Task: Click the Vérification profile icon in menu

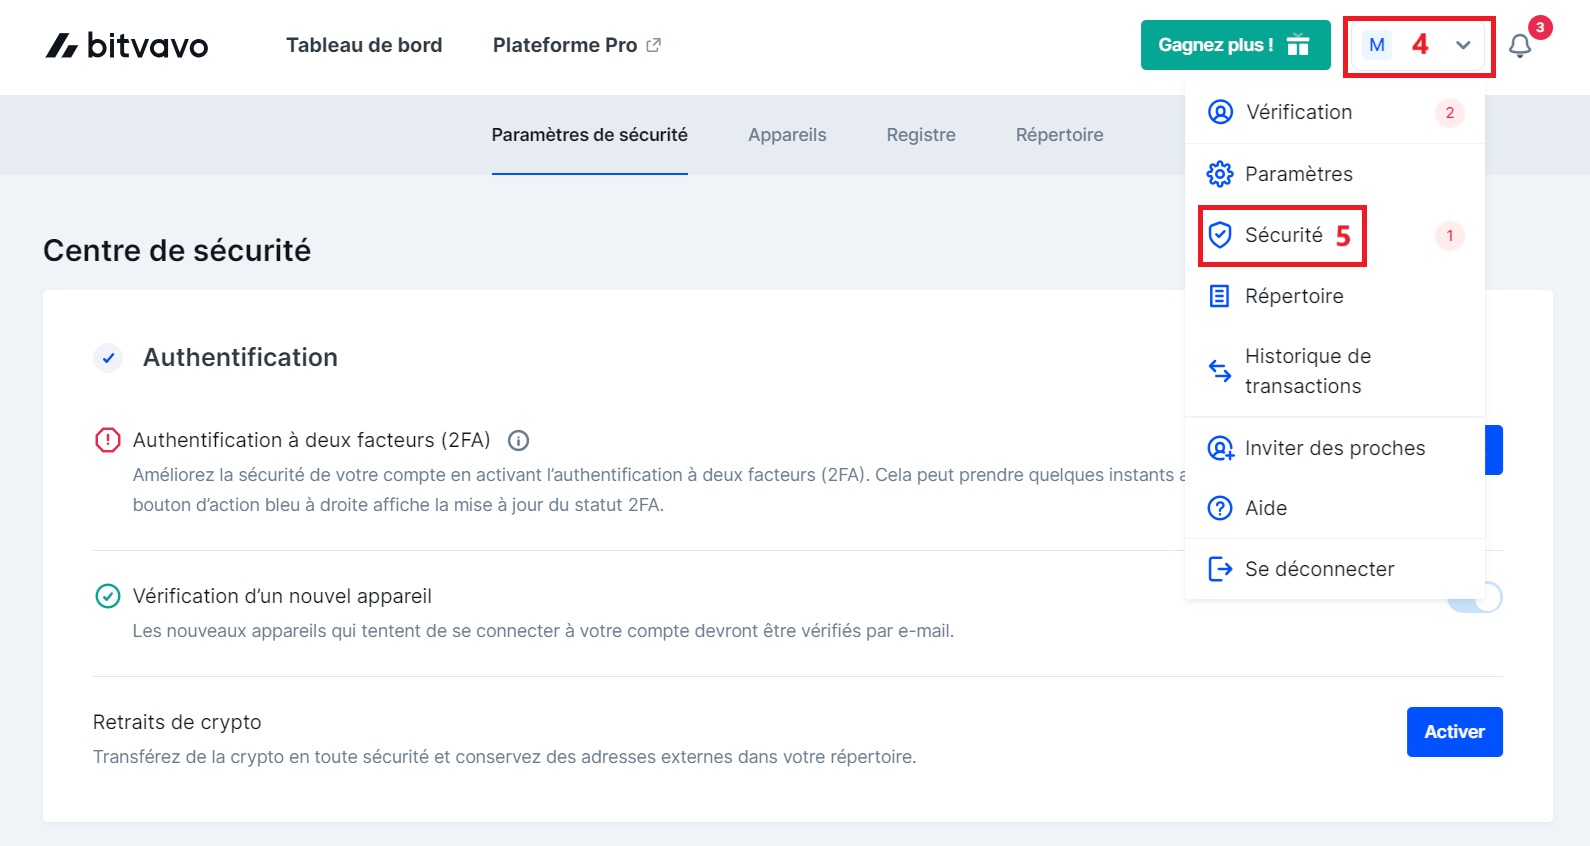Action: 1220,112
